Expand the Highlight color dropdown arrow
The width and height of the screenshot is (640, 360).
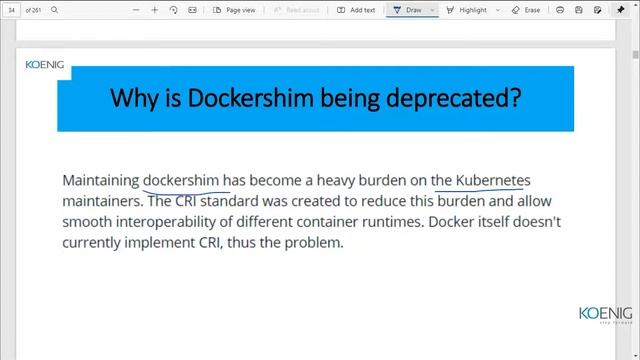498,10
